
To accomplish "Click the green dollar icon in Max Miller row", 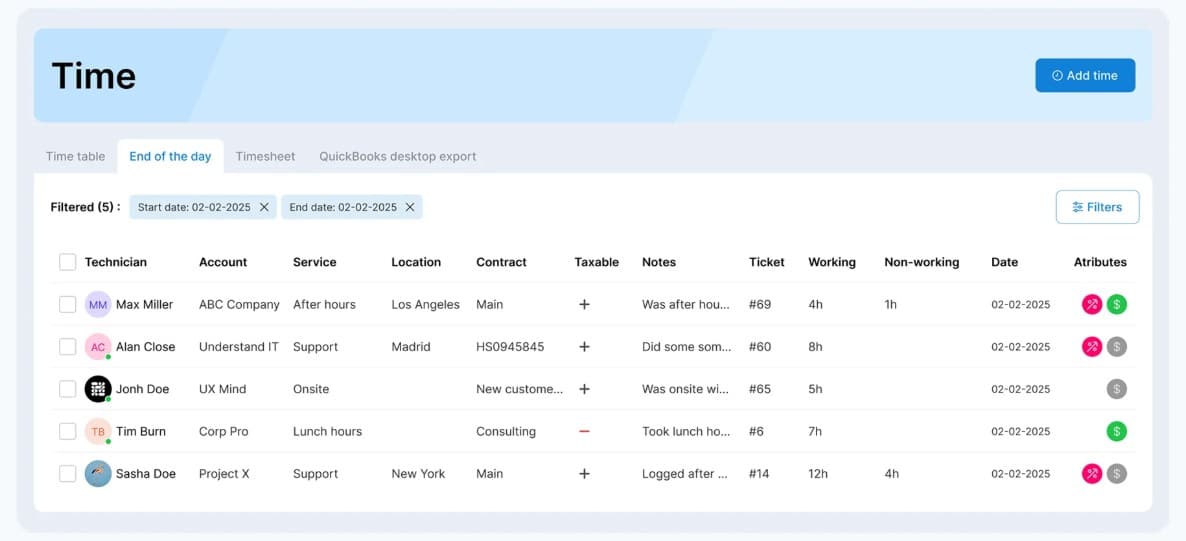I will pyautogui.click(x=1116, y=304).
